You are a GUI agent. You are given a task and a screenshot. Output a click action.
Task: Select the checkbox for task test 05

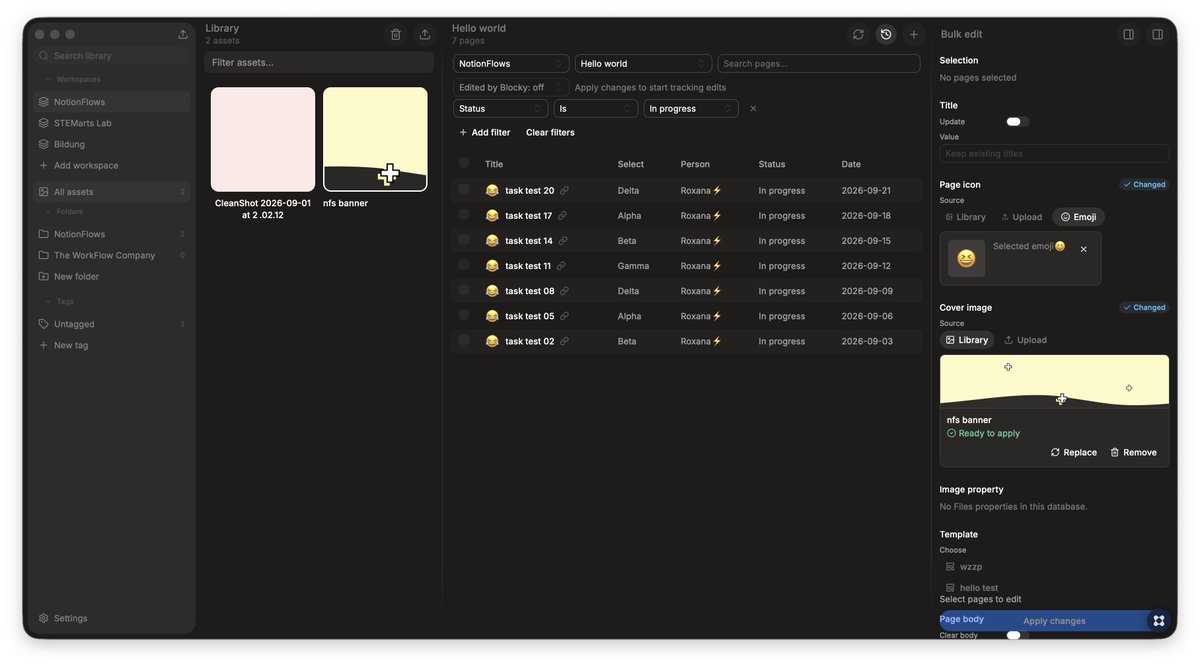click(x=464, y=315)
